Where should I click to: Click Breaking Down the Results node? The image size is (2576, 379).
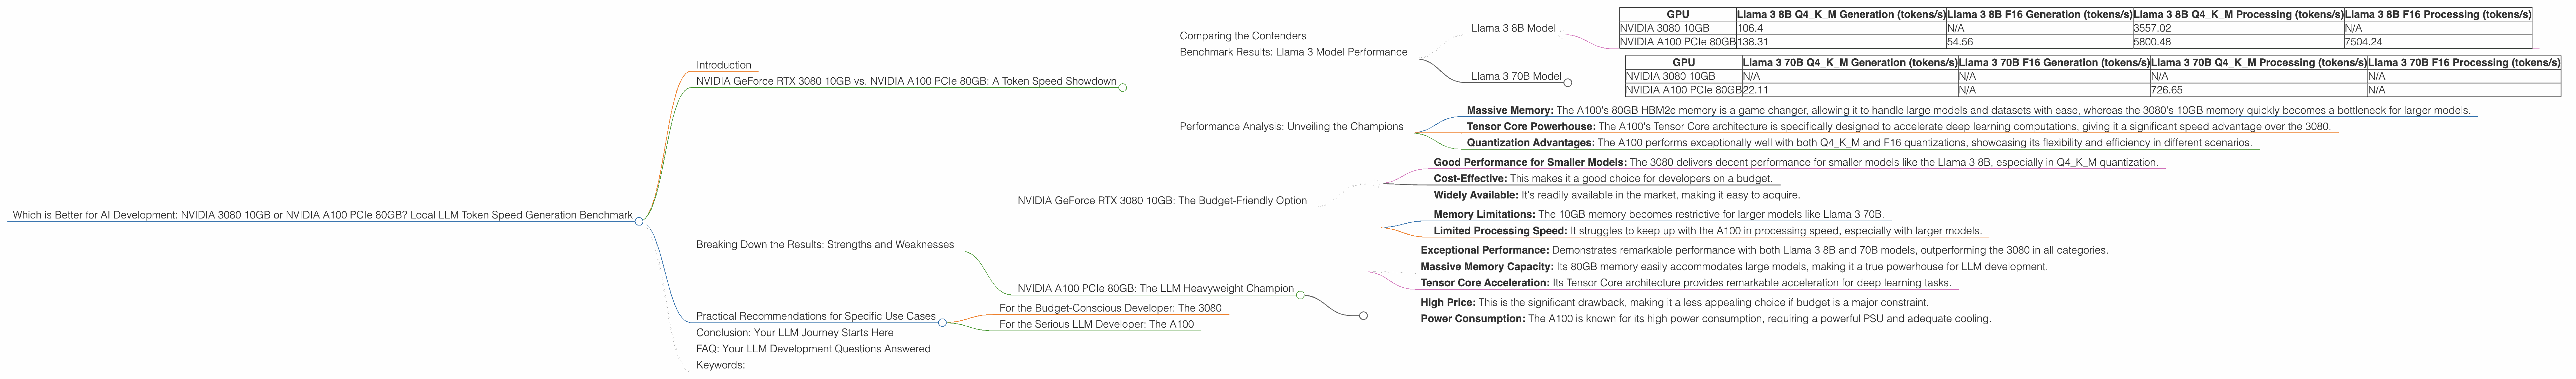[x=825, y=245]
